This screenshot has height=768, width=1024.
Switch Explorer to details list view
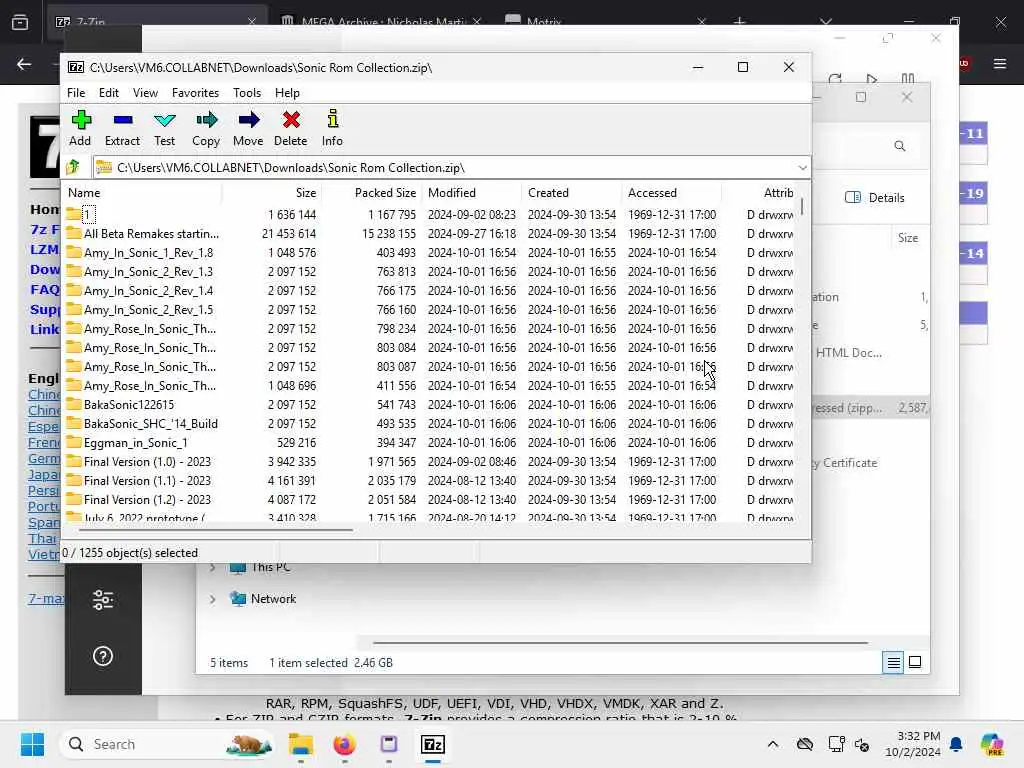(x=893, y=662)
